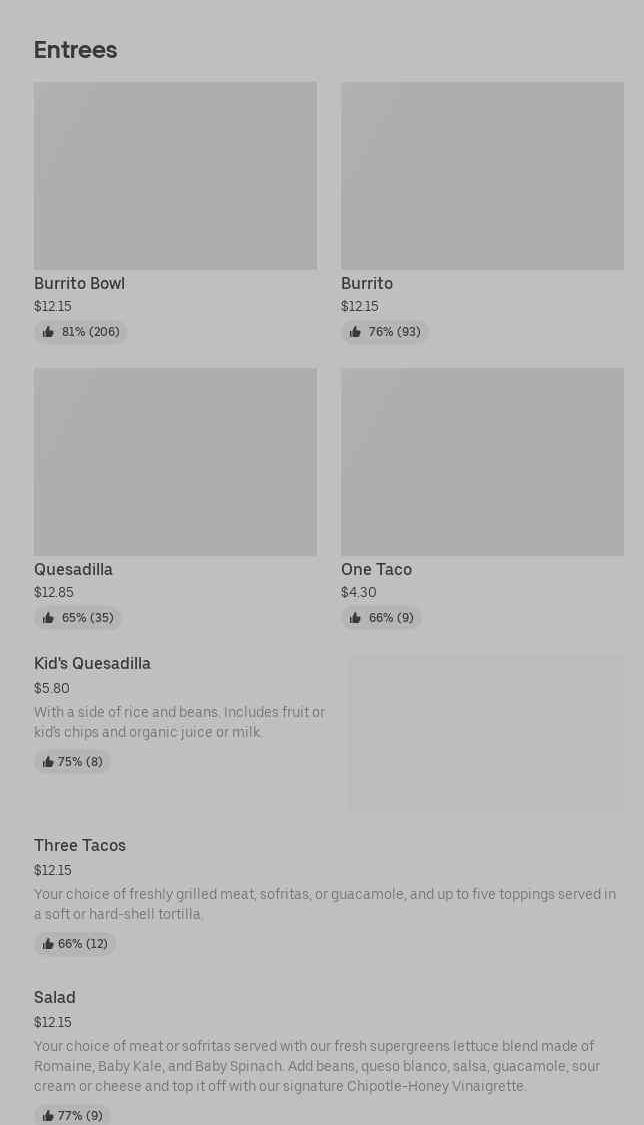Select the Quesadilla image
Screen dimensions: 644x1125
click(175, 462)
